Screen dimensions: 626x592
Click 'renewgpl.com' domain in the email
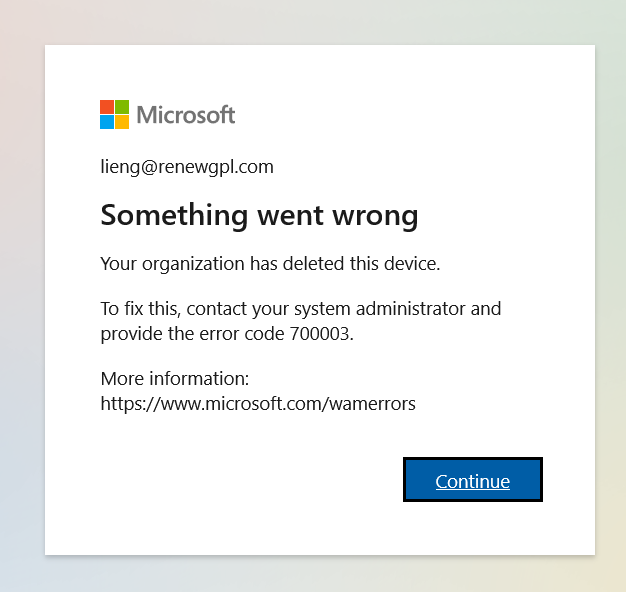(216, 168)
